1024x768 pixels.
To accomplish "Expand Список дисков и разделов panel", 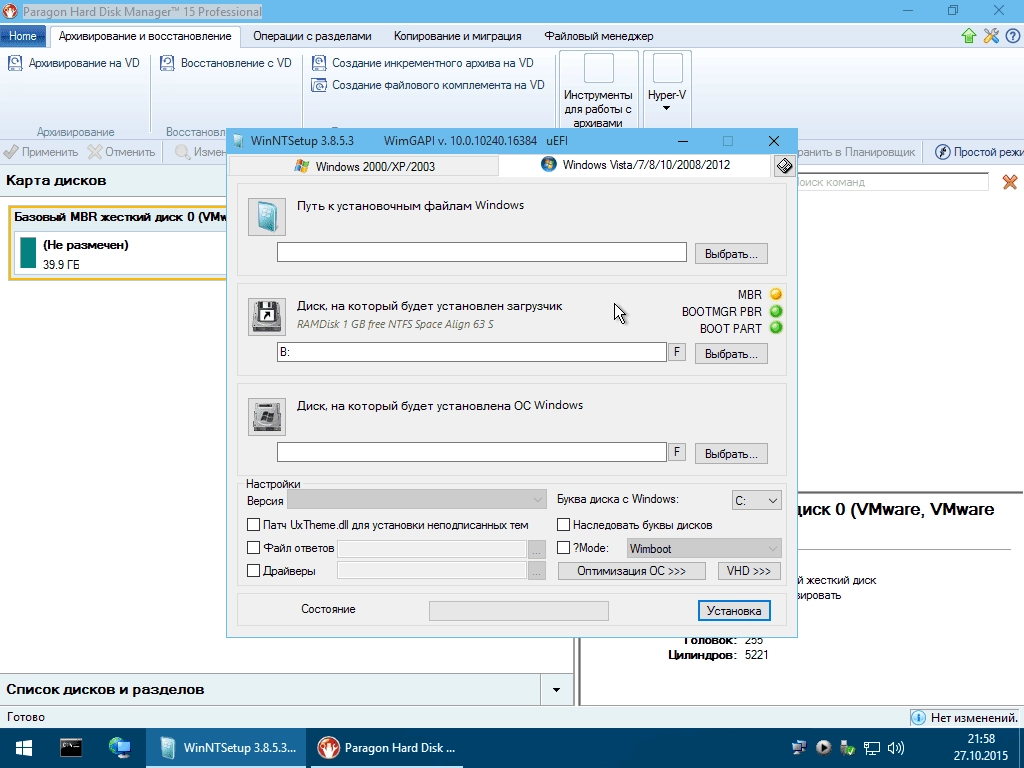I will 556,690.
